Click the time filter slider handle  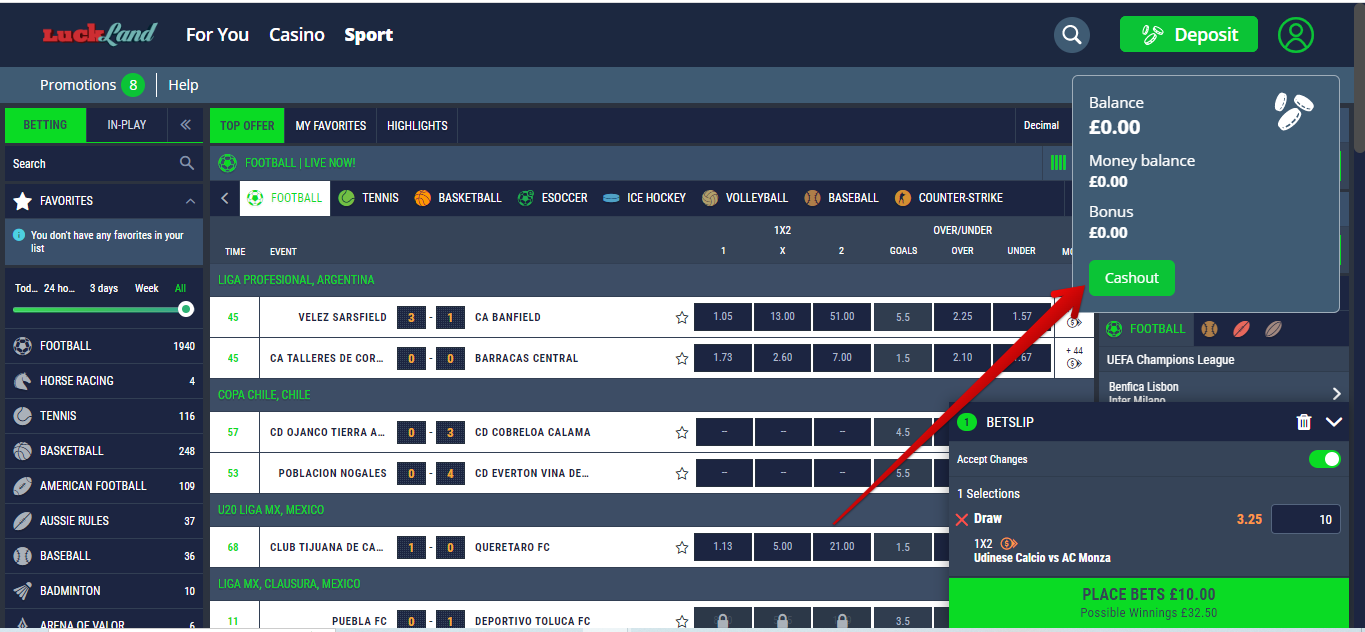pos(185,310)
